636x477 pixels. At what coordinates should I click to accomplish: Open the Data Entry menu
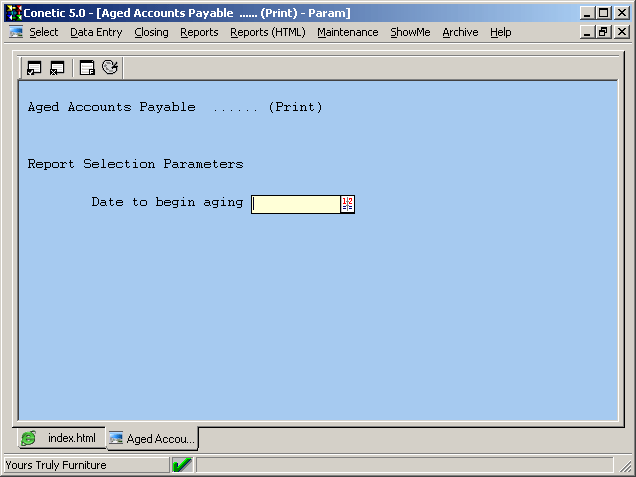pos(96,32)
